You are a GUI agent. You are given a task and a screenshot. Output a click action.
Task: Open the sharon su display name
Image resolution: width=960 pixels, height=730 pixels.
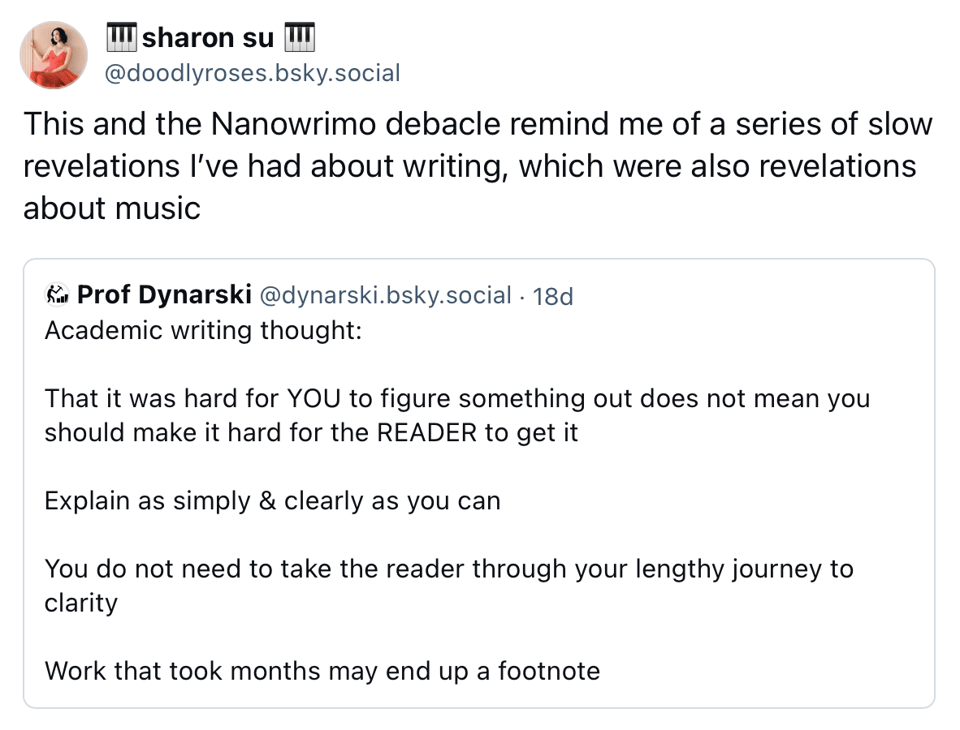tap(209, 38)
